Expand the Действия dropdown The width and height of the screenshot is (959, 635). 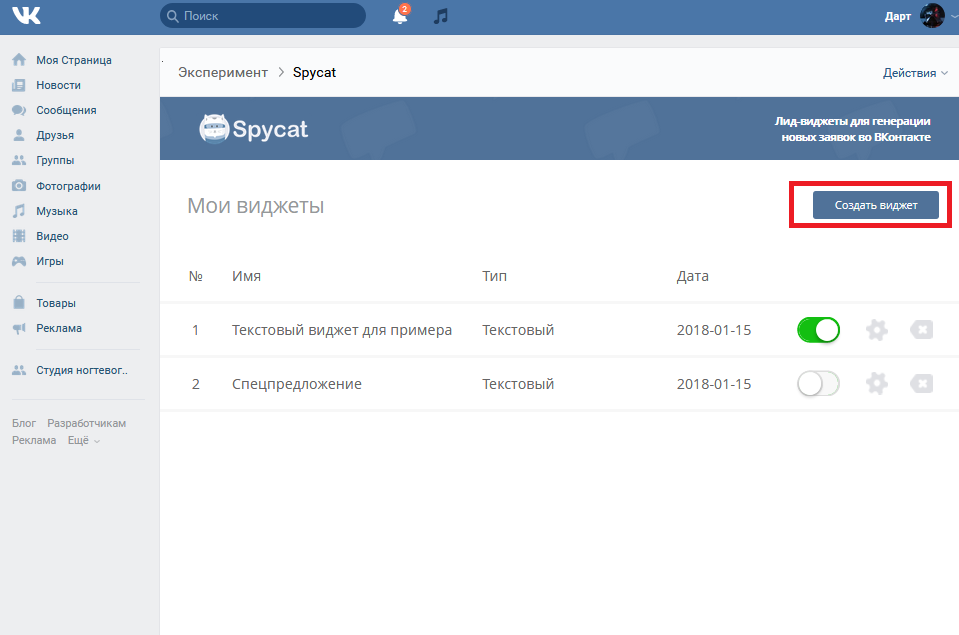point(914,73)
